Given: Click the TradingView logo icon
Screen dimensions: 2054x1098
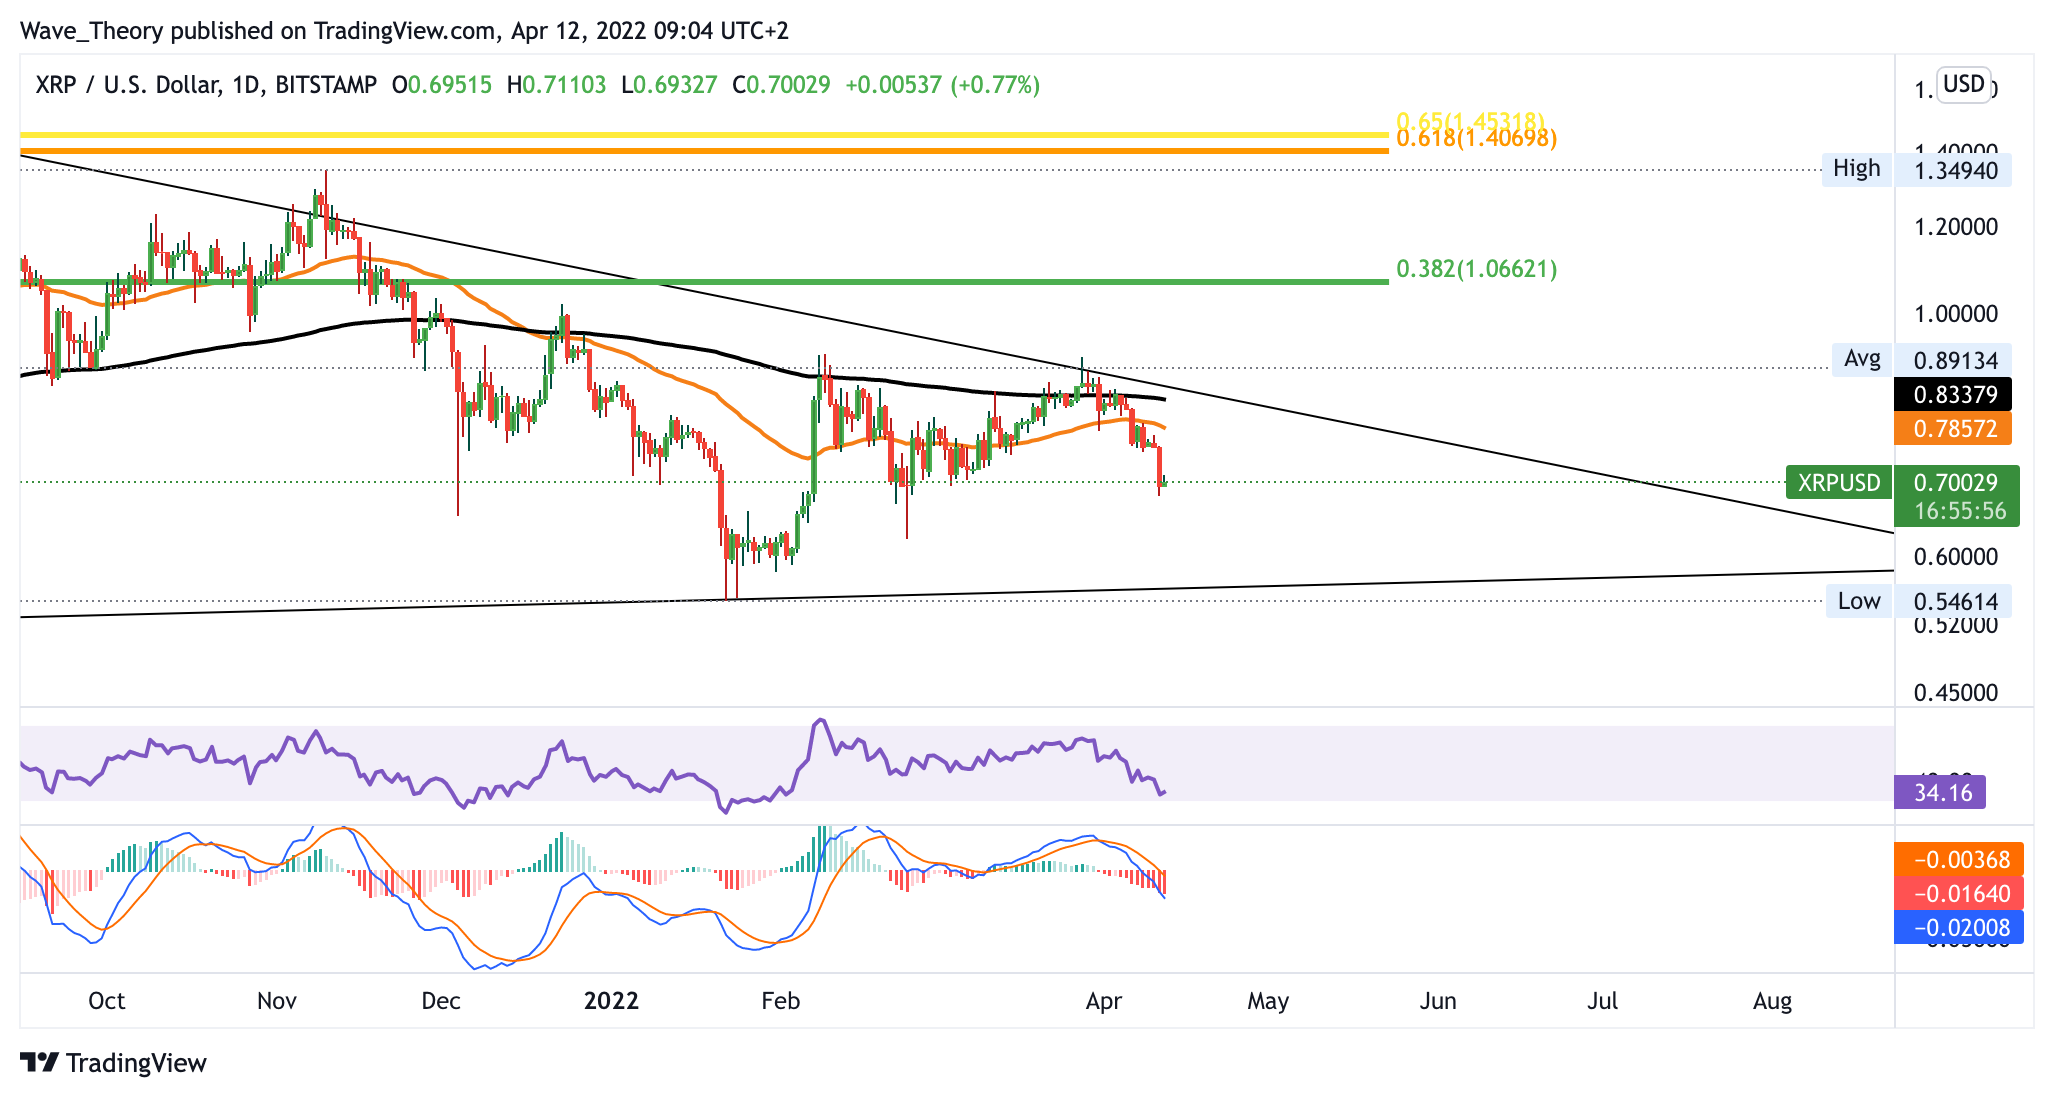Looking at the screenshot, I should tap(39, 1062).
